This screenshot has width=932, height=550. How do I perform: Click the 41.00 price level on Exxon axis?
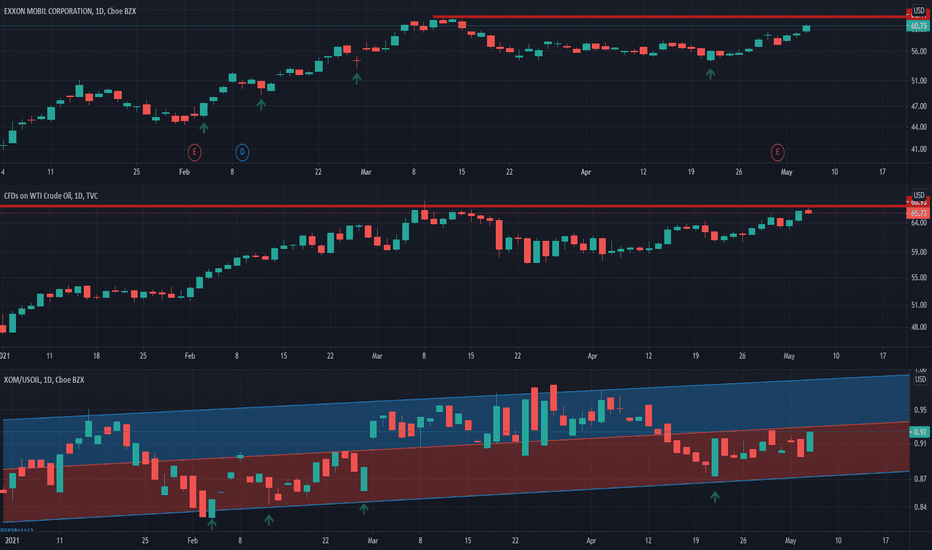919,149
